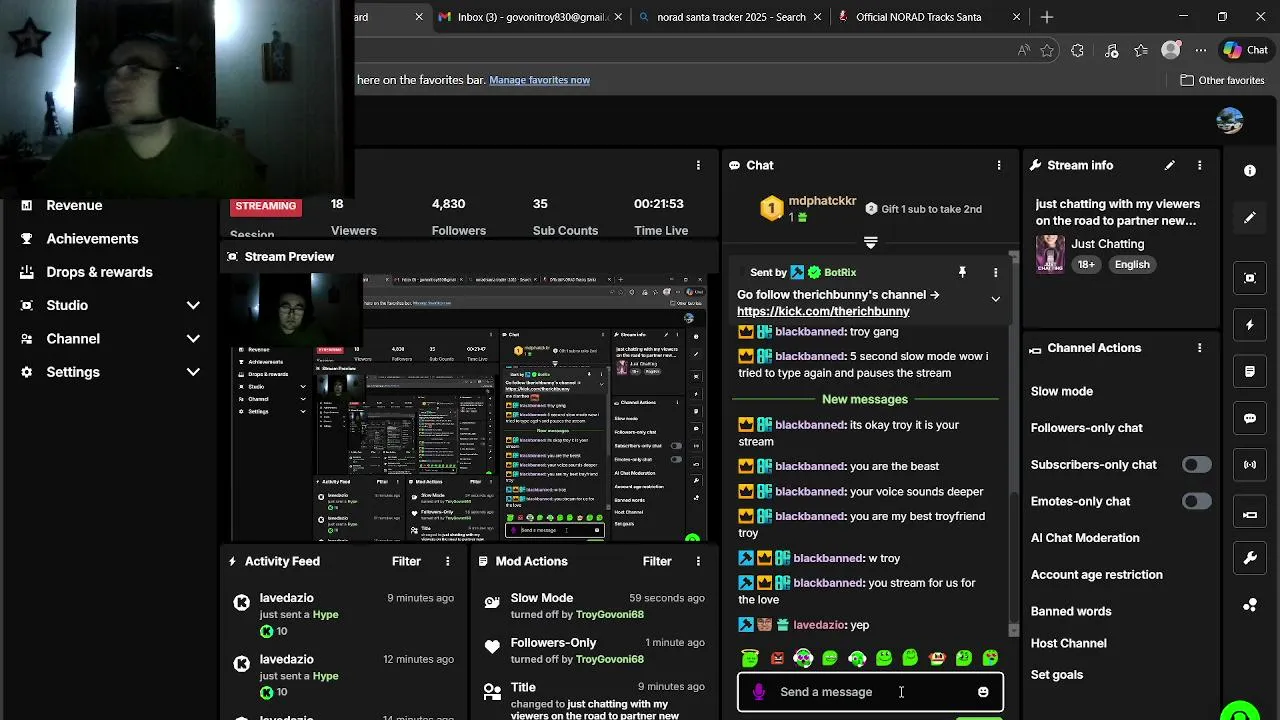Click the Stream Preview video thumbnail

pos(468,407)
